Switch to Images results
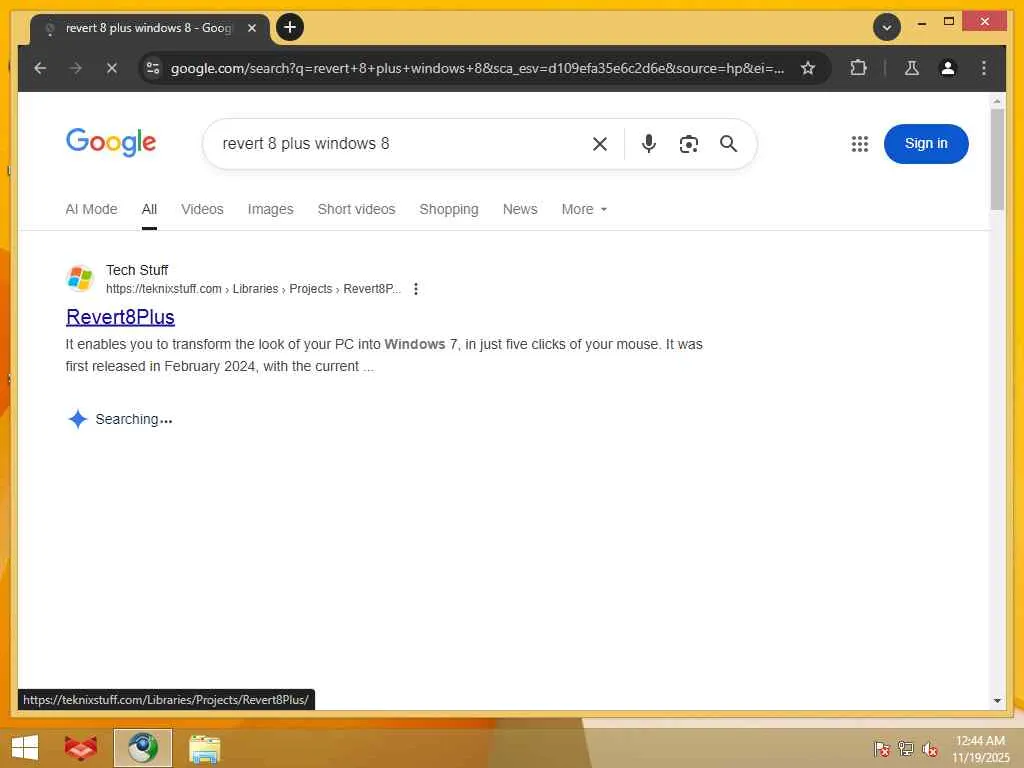This screenshot has height=768, width=1024. point(270,209)
